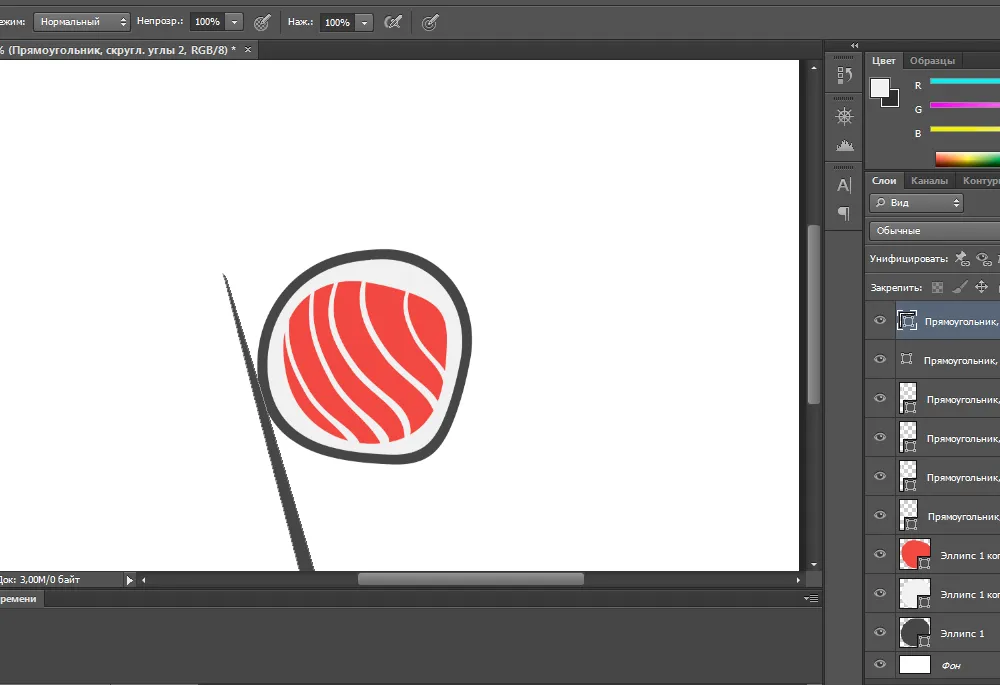This screenshot has height=685, width=1000.
Task: Click the vertical scrollbar up arrow
Action: tap(813, 68)
